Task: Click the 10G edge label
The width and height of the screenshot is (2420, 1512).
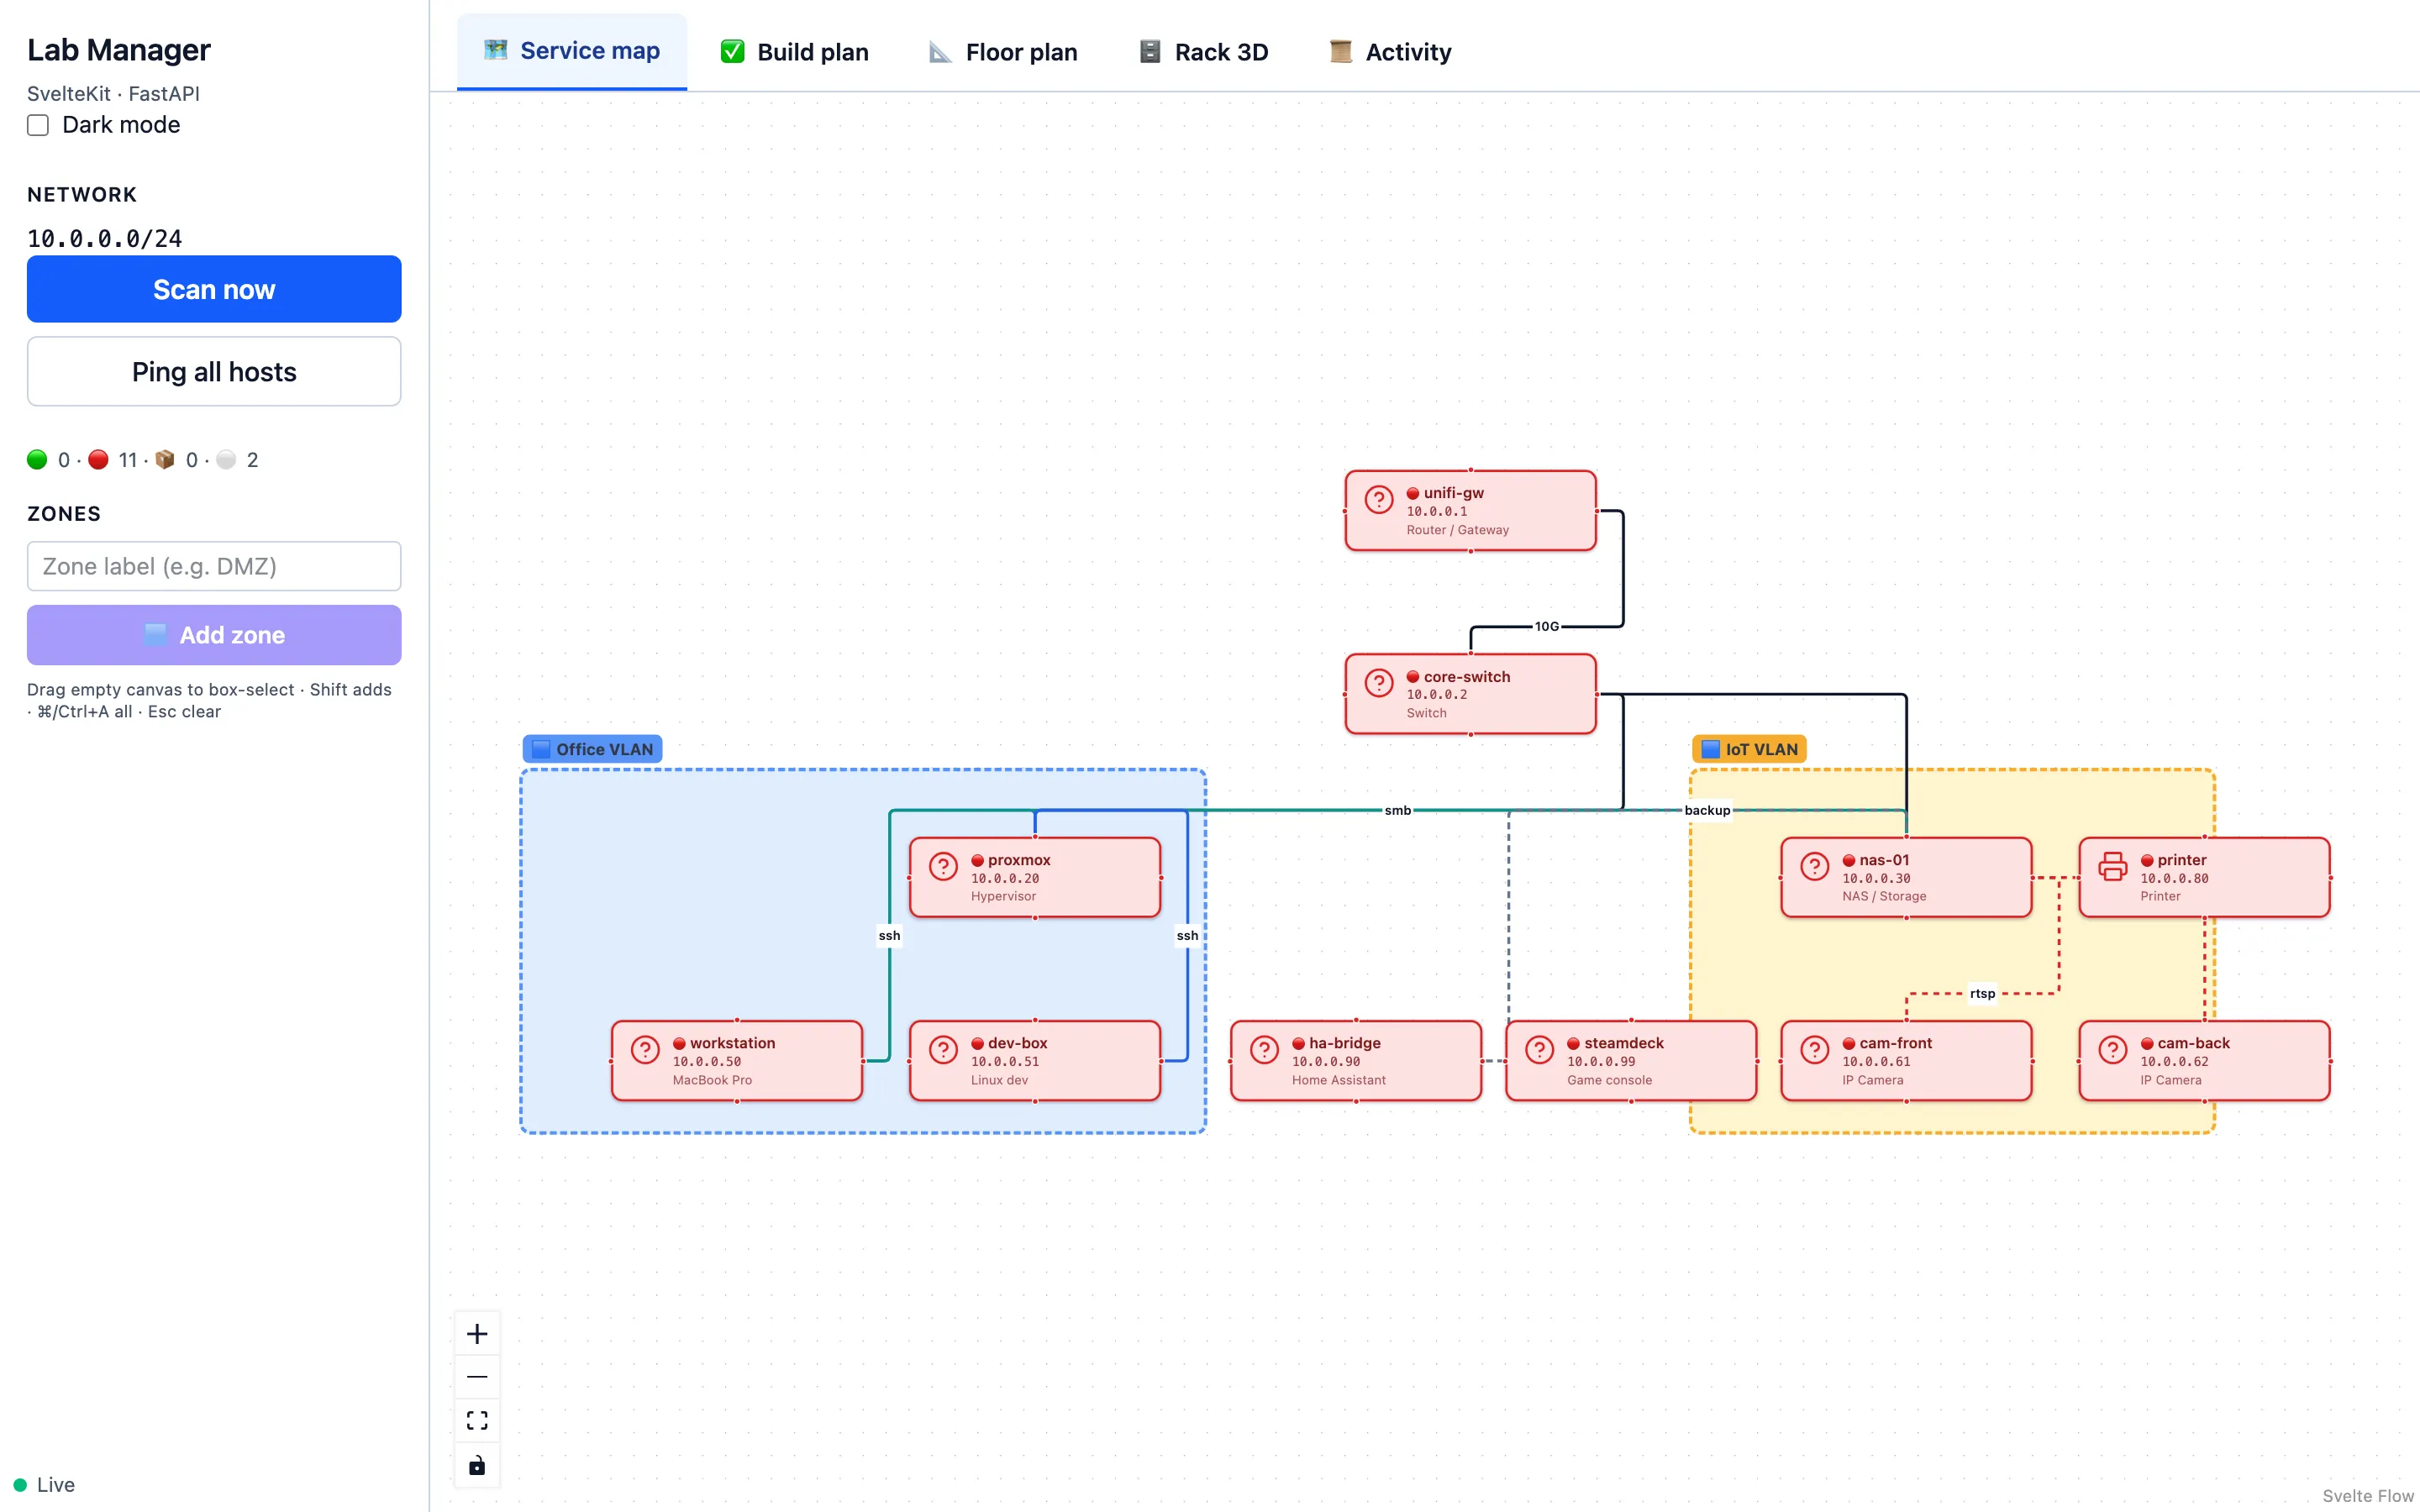Action: 1546,626
